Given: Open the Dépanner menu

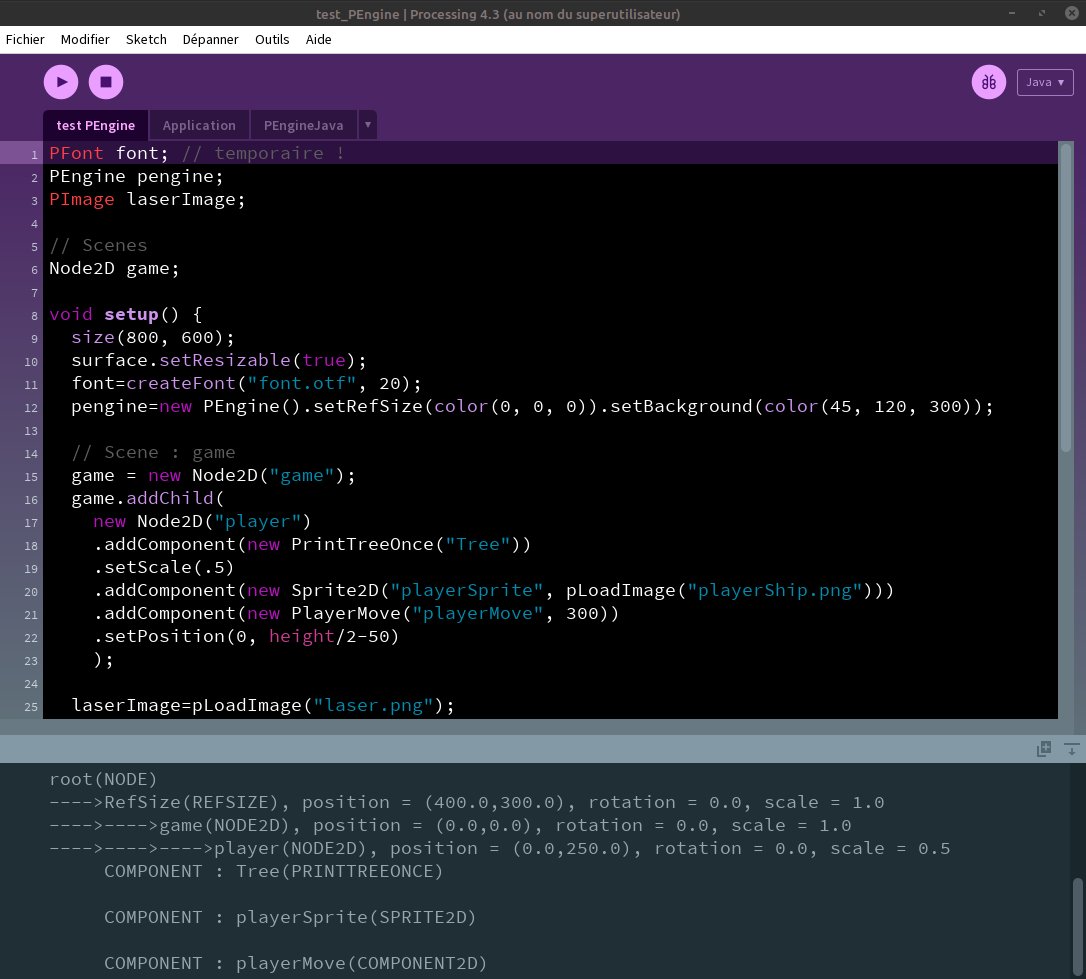Looking at the screenshot, I should [210, 39].
